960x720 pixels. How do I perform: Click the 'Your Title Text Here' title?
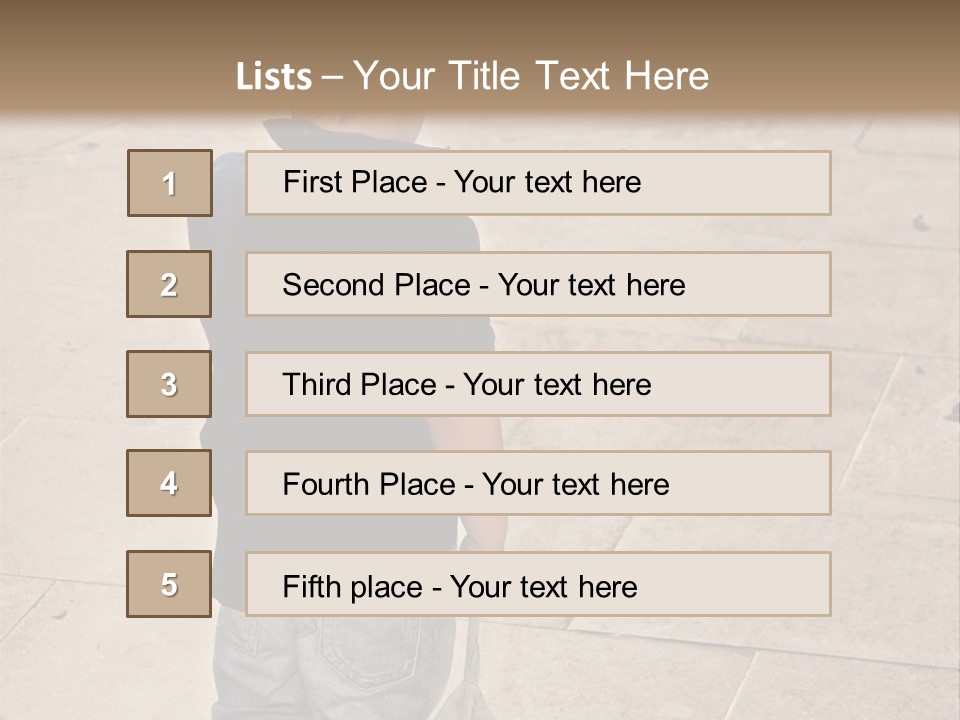[x=531, y=76]
